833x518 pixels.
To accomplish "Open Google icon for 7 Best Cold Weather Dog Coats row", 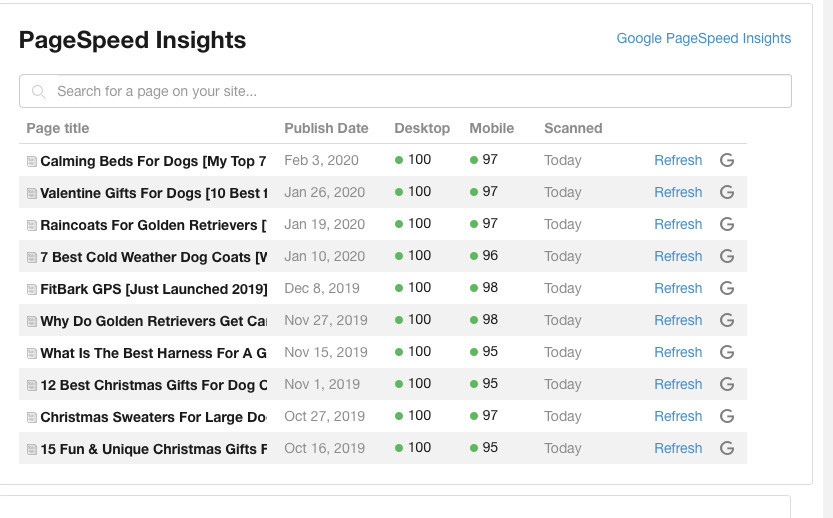I will [x=727, y=256].
